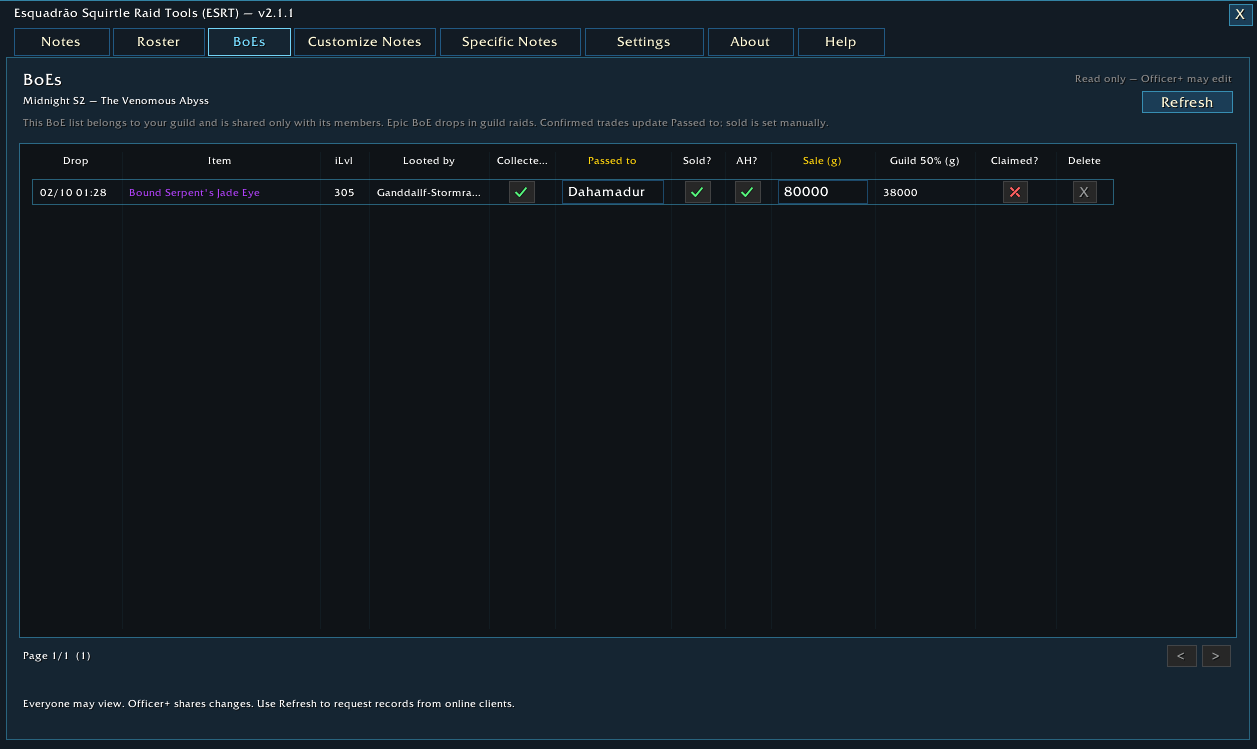Image resolution: width=1257 pixels, height=749 pixels.
Task: Toggle the Claimed red X mark
Action: (1015, 192)
